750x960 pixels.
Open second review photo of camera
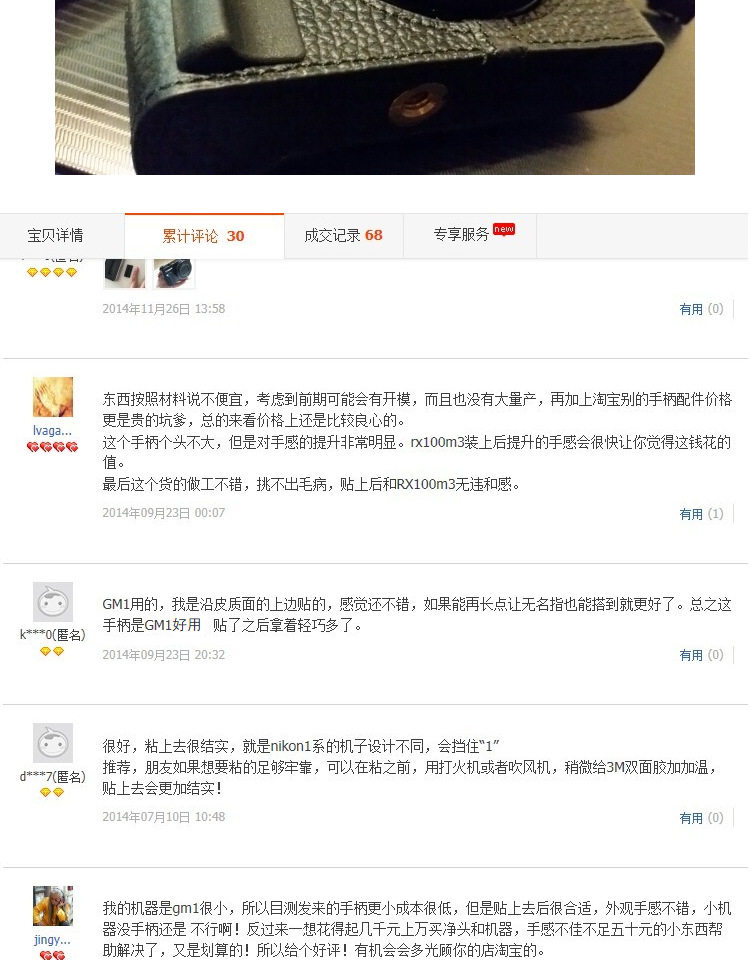pos(174,273)
